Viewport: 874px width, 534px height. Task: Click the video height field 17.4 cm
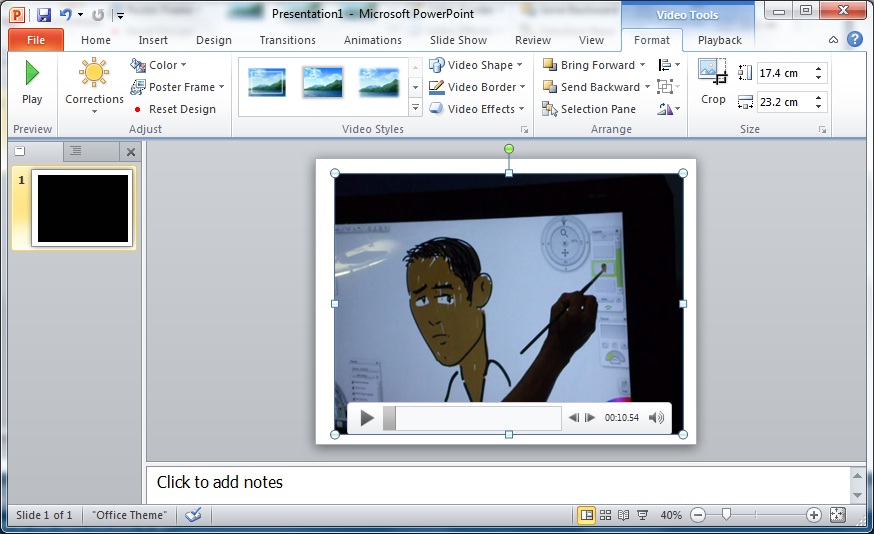point(784,73)
